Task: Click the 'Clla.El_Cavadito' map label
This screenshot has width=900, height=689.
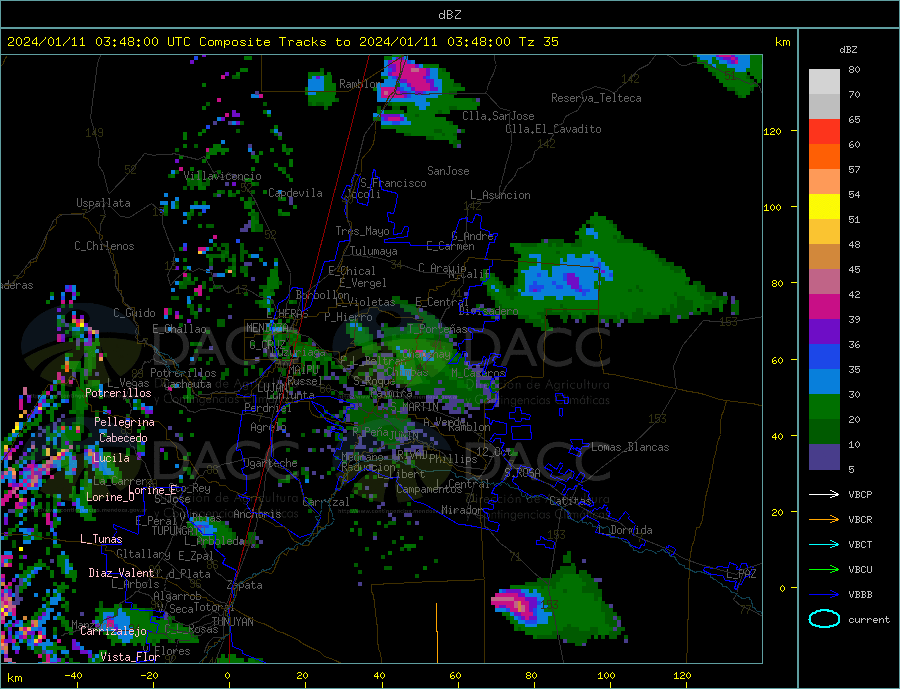Action: pos(553,129)
